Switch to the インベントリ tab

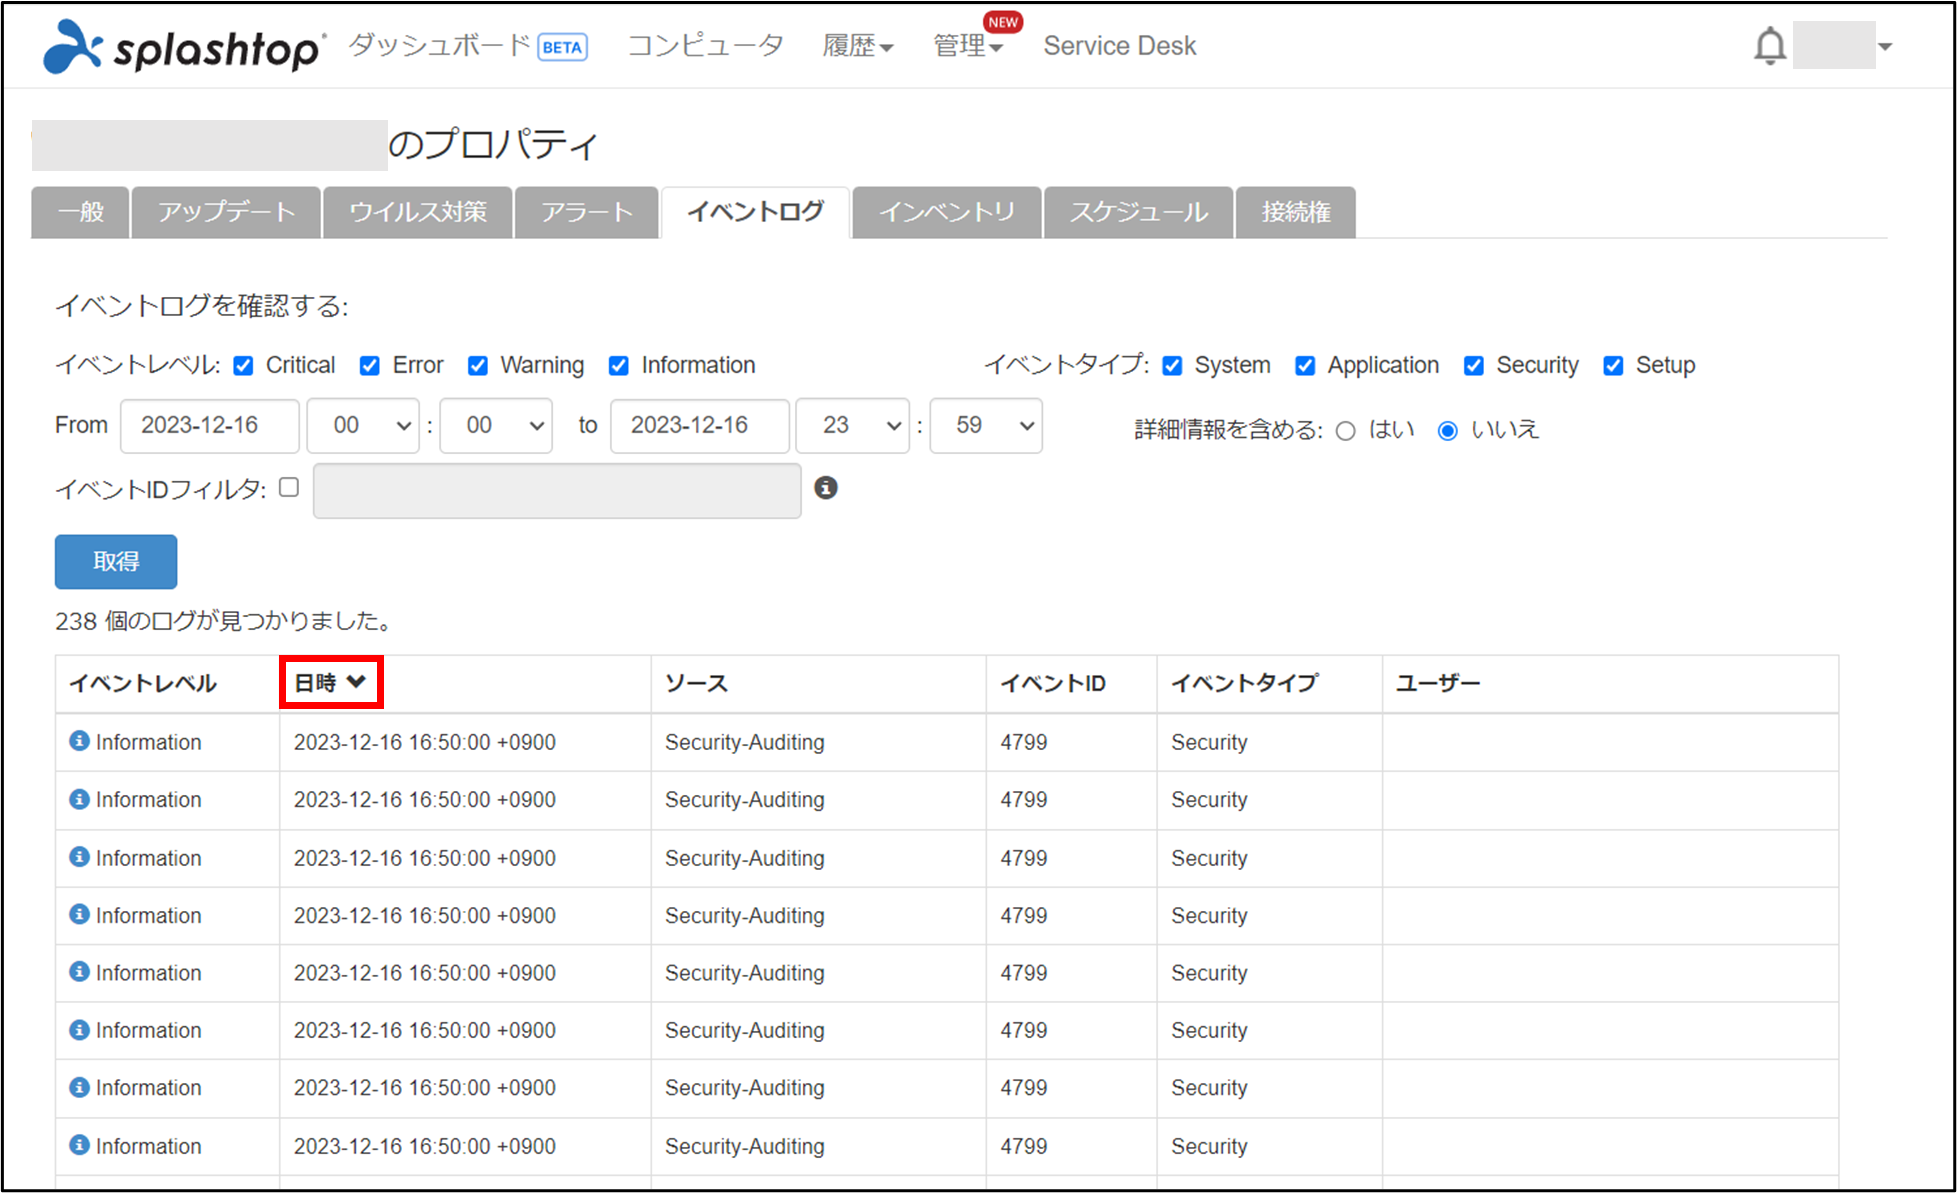click(x=947, y=212)
